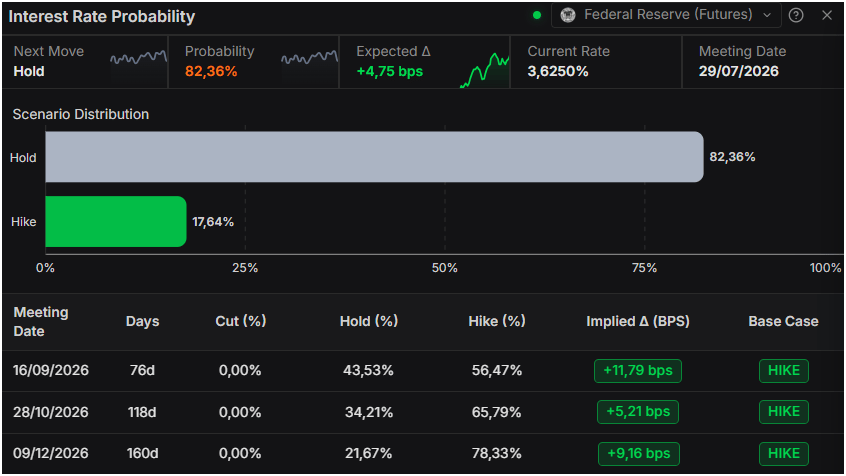
Task: Click the 43,53% hold value
Action: point(369,371)
